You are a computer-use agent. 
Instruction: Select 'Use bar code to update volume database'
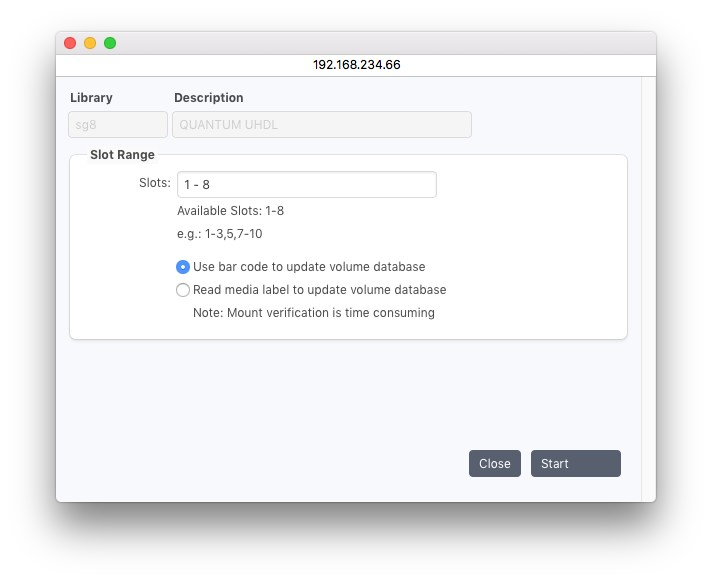pyautogui.click(x=183, y=267)
